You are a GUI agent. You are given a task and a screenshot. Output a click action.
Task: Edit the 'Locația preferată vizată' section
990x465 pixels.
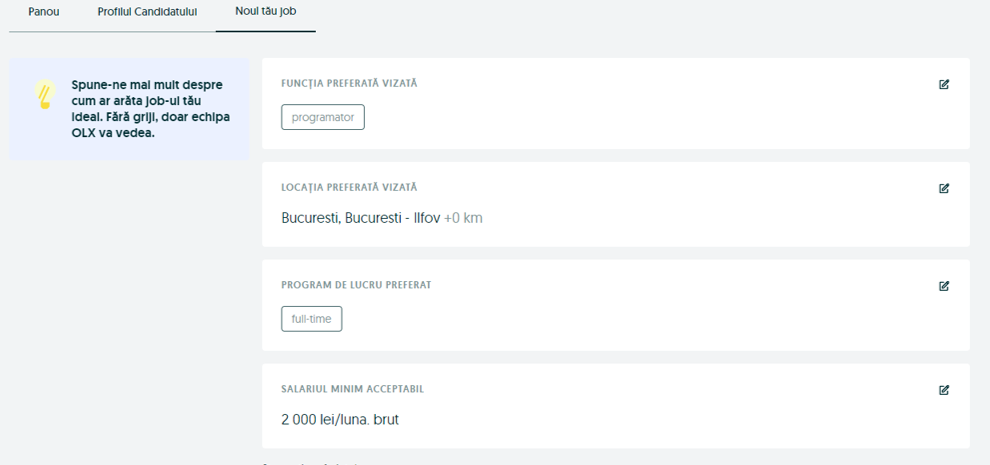[x=944, y=189]
